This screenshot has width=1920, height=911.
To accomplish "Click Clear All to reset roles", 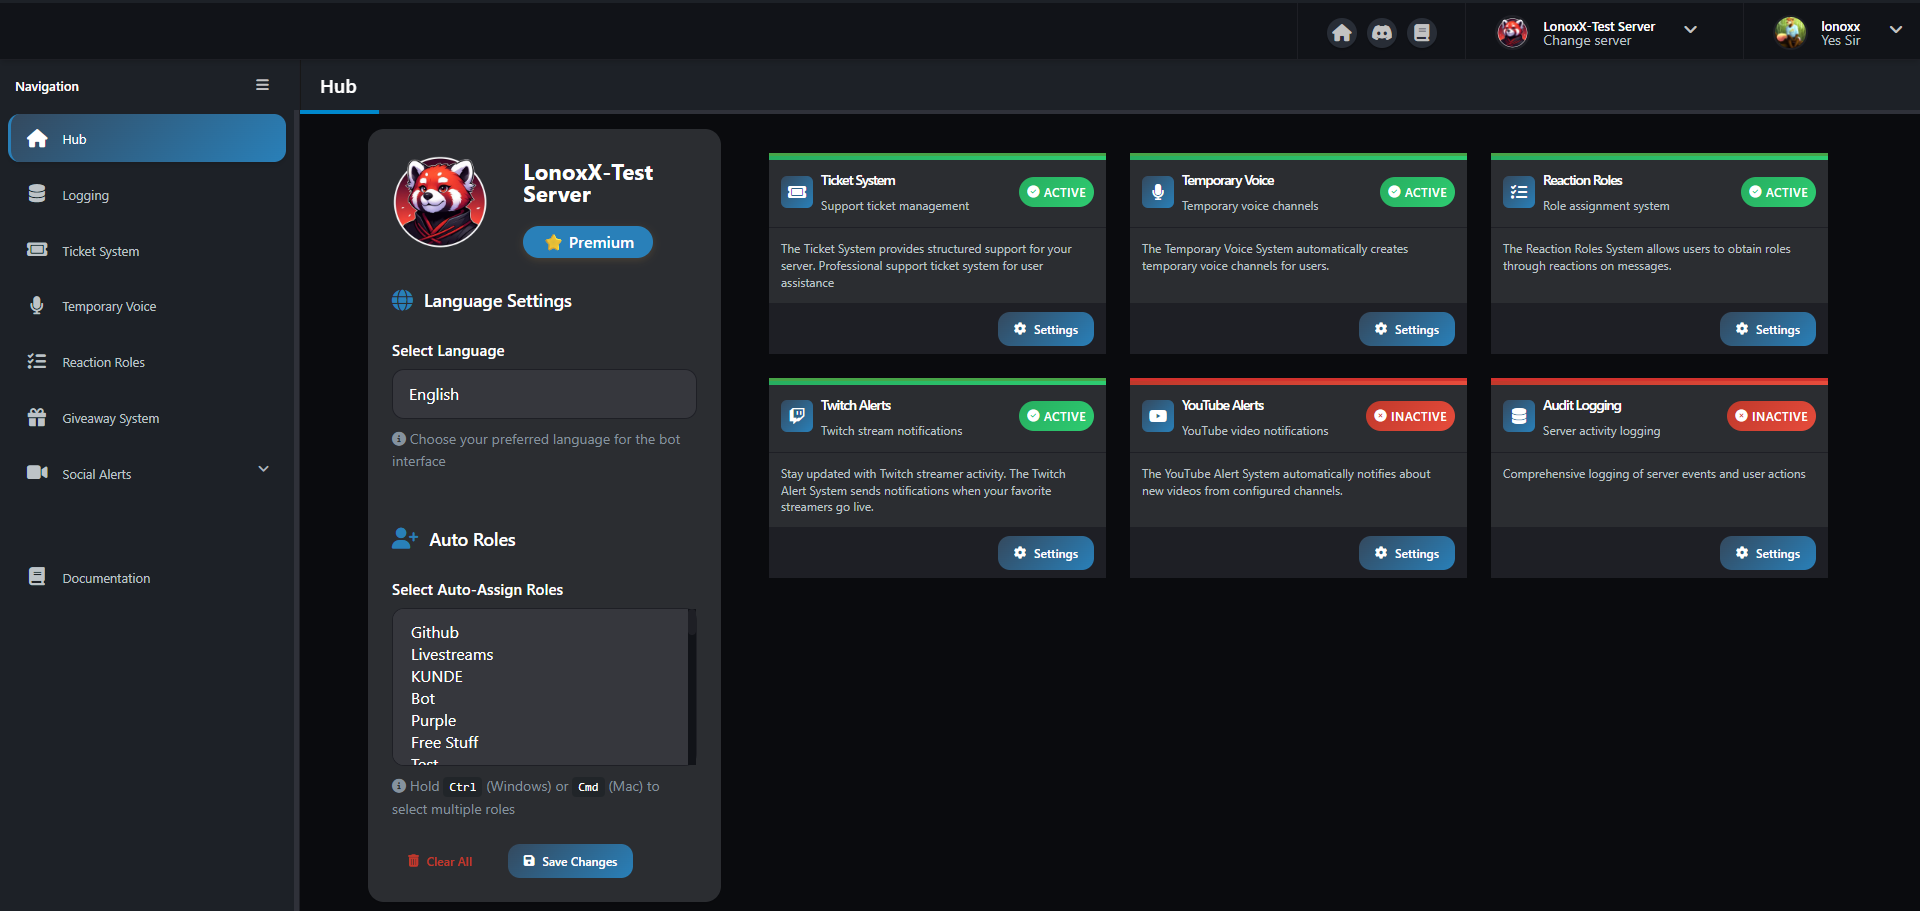I will [x=440, y=861].
